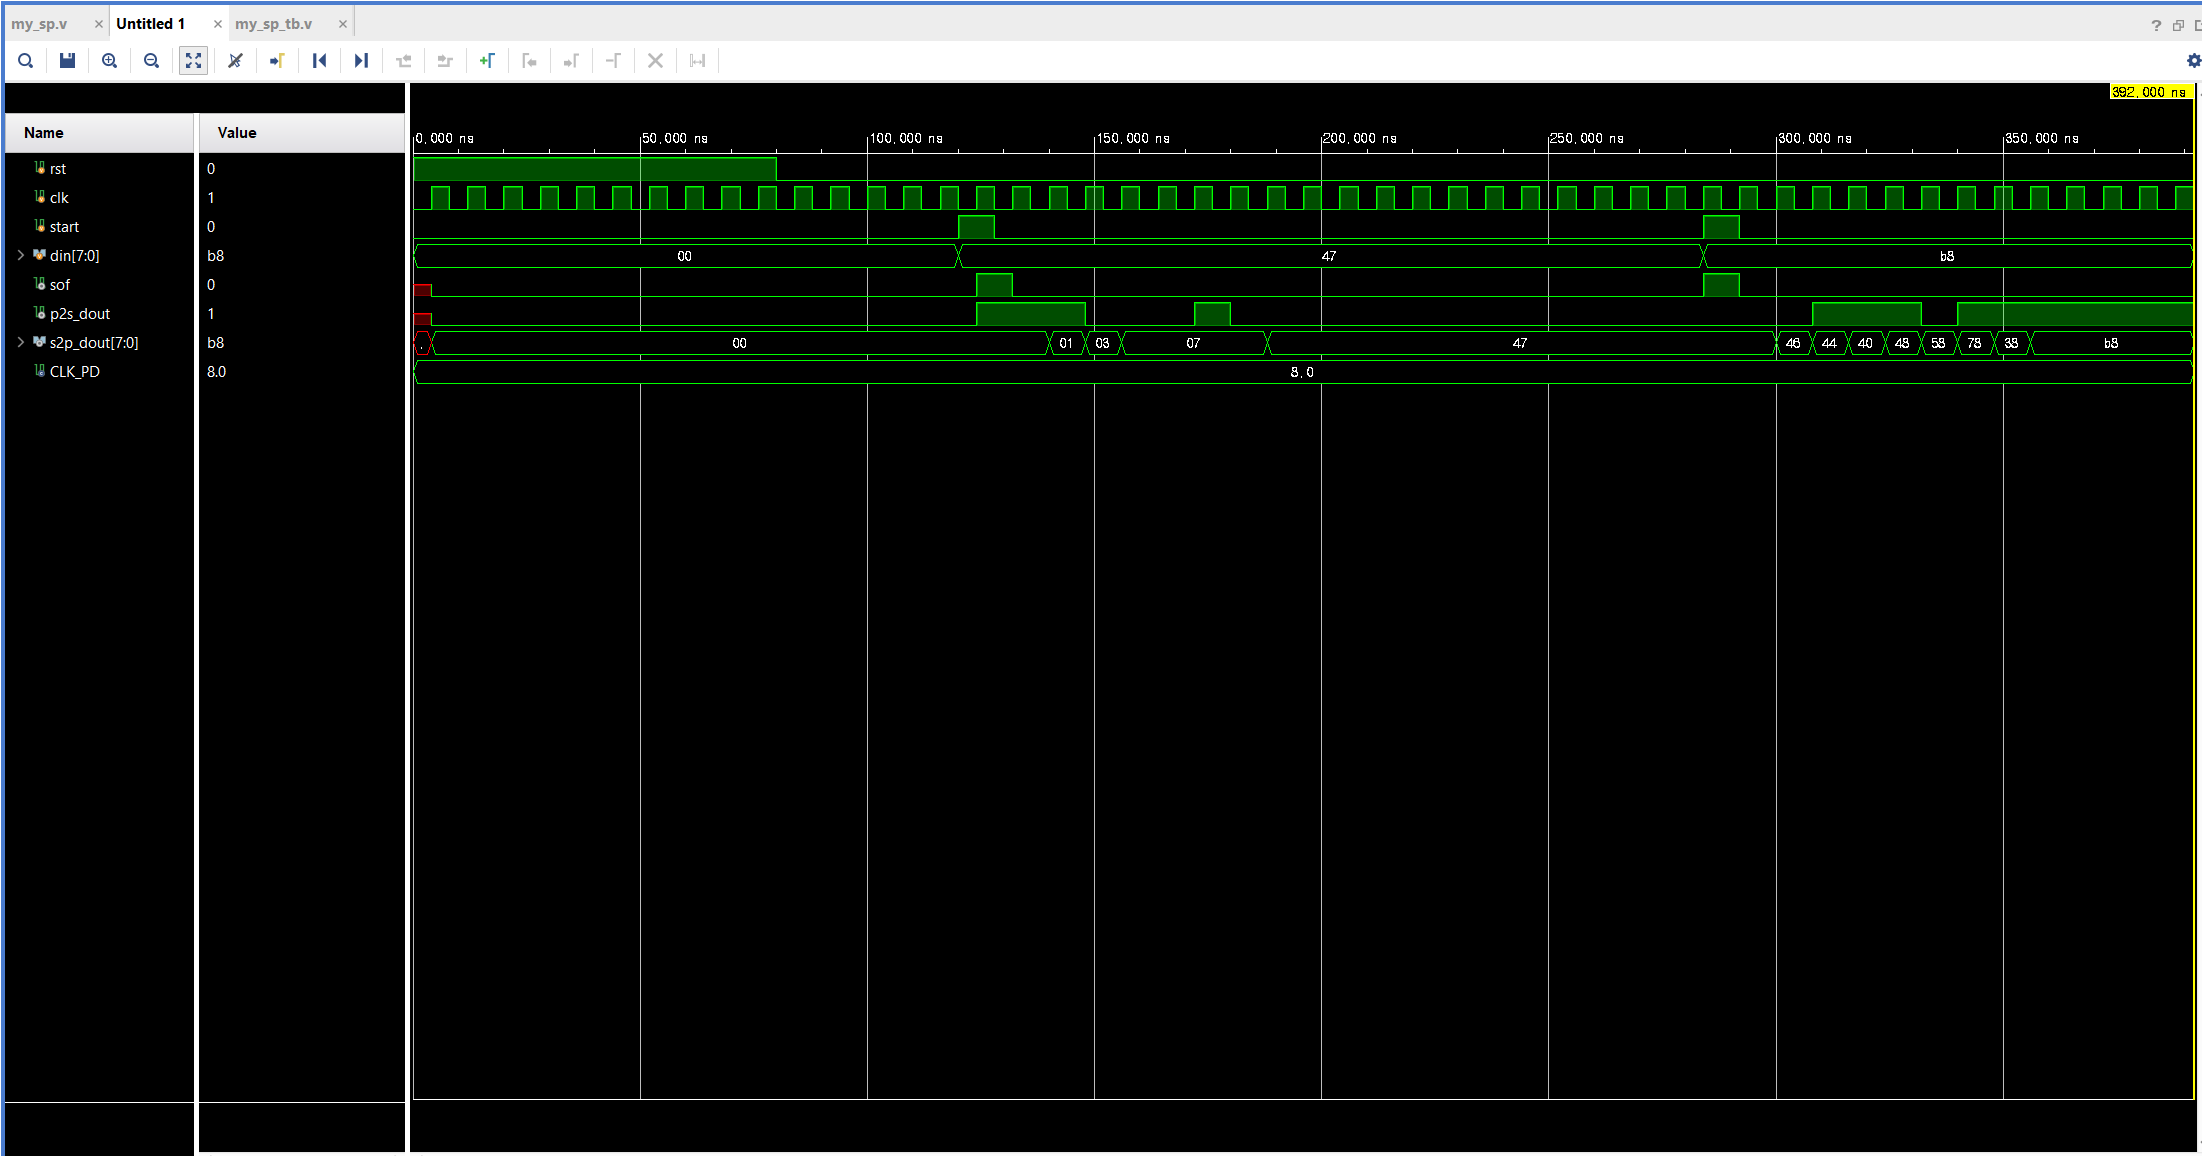Click the Search magnifier icon in toolbar
This screenshot has width=2202, height=1156.
(26, 61)
